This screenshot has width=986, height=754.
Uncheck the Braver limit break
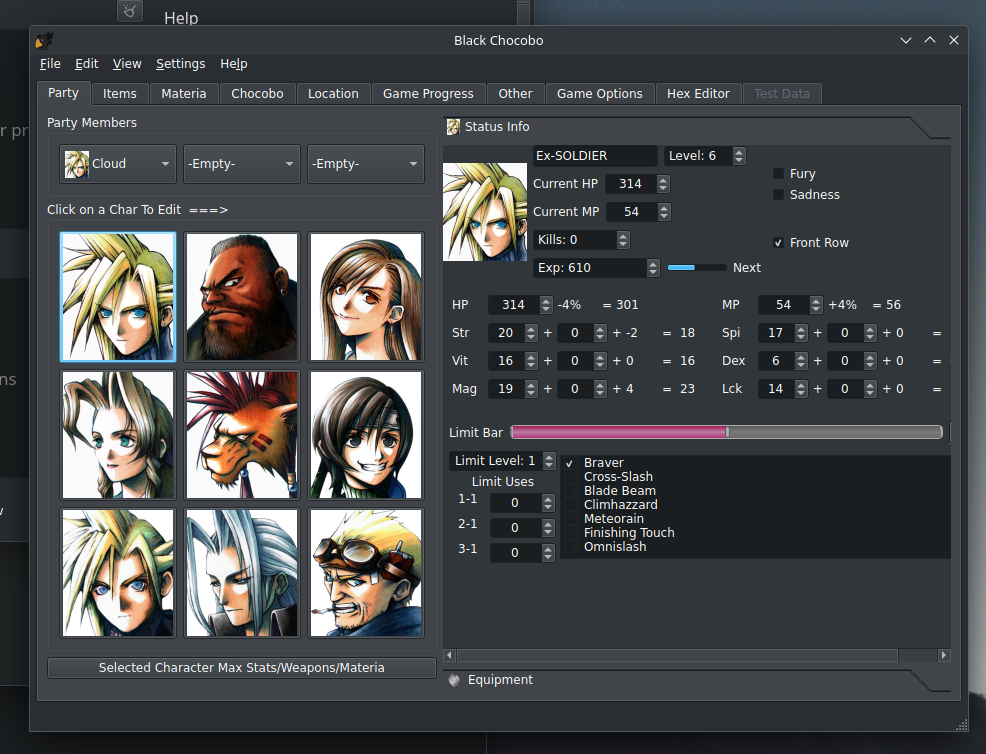(570, 463)
